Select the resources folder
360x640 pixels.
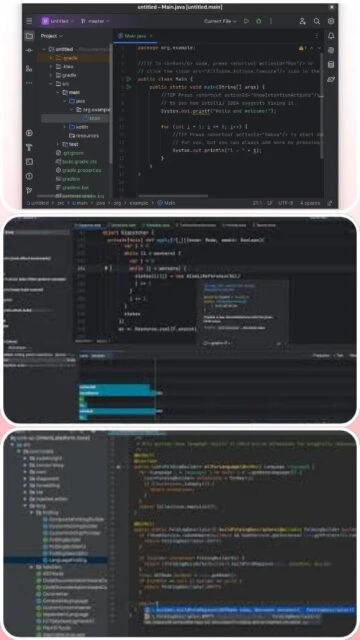click(84, 136)
